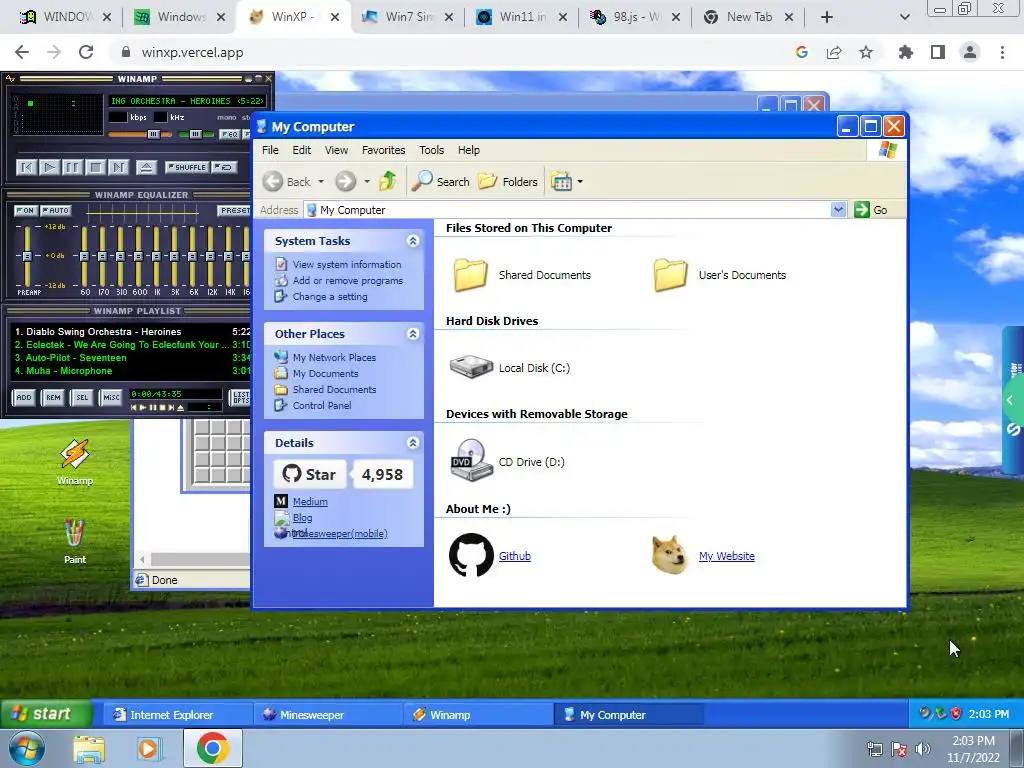Click the Back toolbar button

(x=287, y=182)
